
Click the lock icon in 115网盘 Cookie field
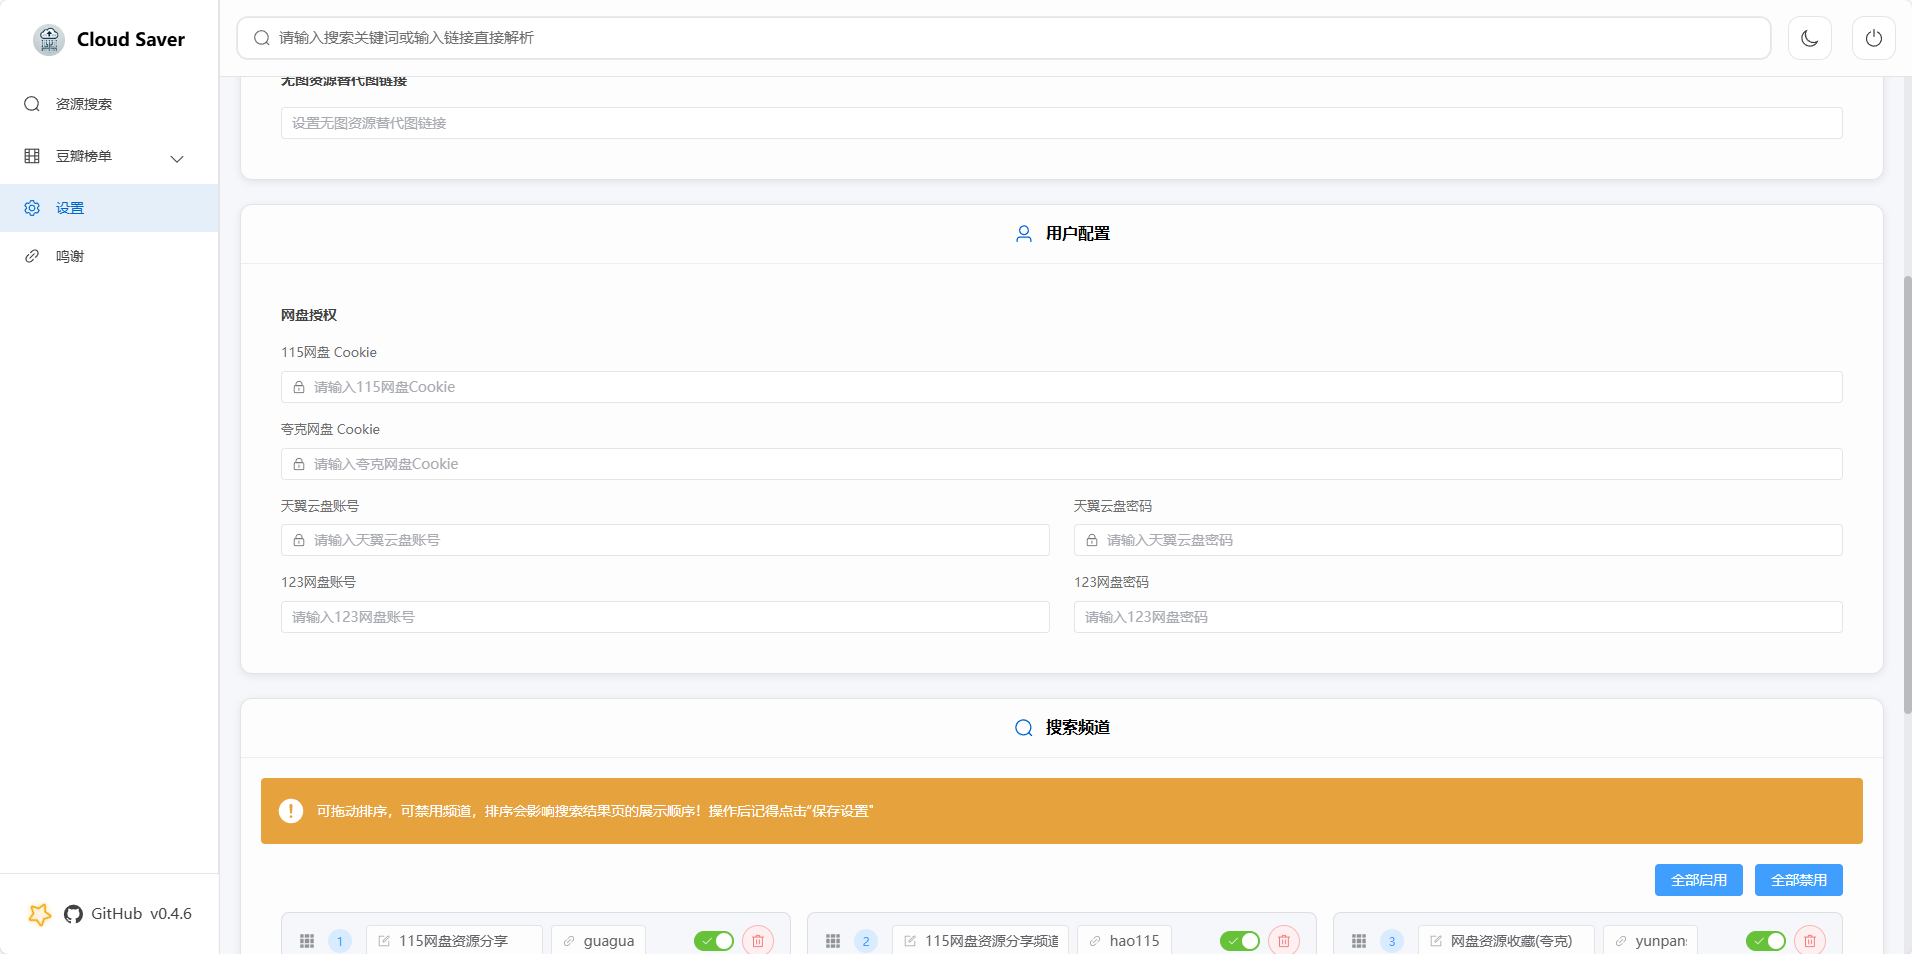tap(299, 387)
